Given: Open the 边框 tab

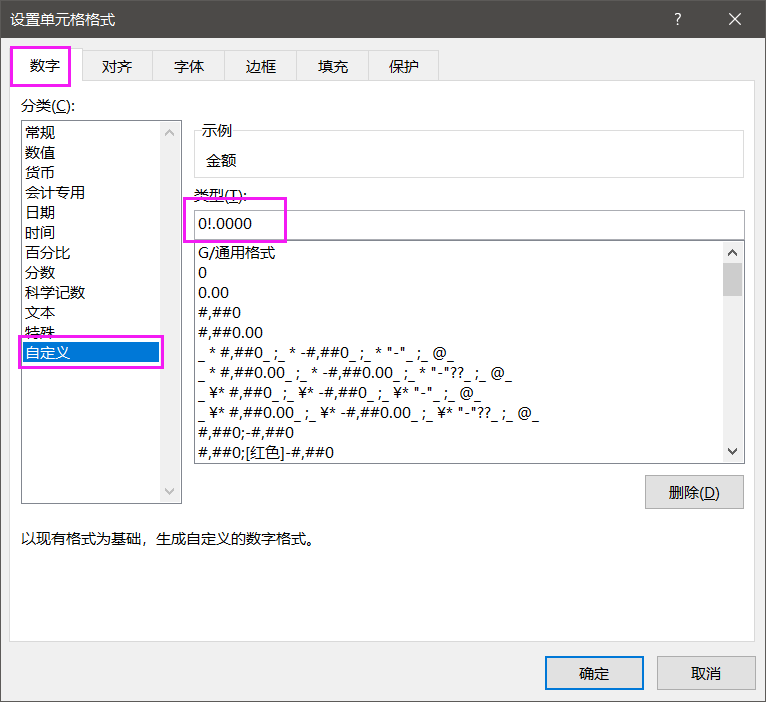Looking at the screenshot, I should 260,66.
